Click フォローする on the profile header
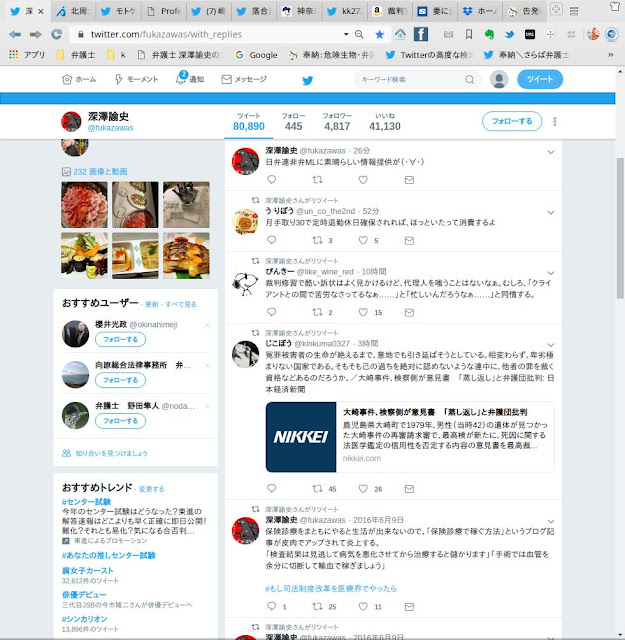 (x=512, y=121)
